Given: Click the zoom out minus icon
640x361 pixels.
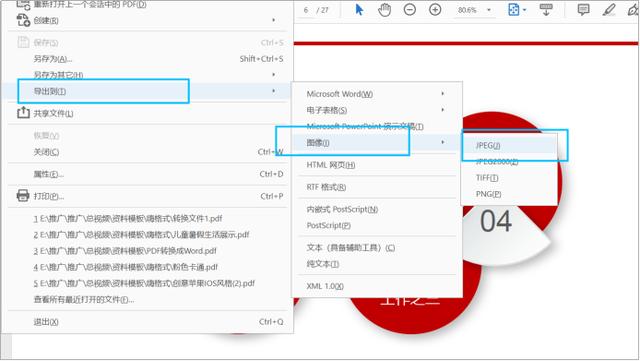Looking at the screenshot, I should tap(410, 9).
